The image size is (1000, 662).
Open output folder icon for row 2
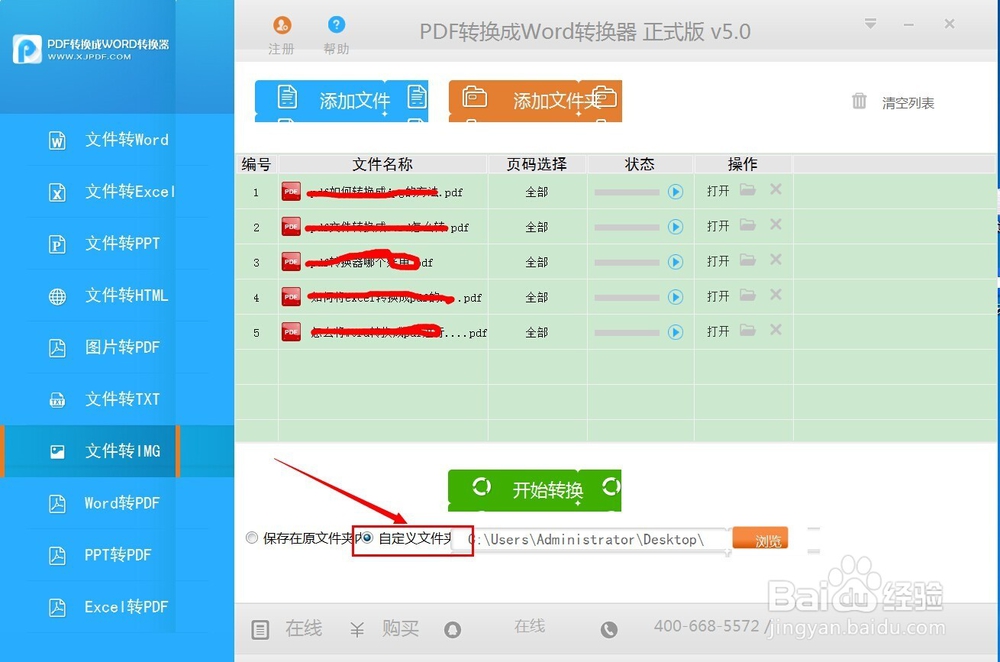click(747, 225)
